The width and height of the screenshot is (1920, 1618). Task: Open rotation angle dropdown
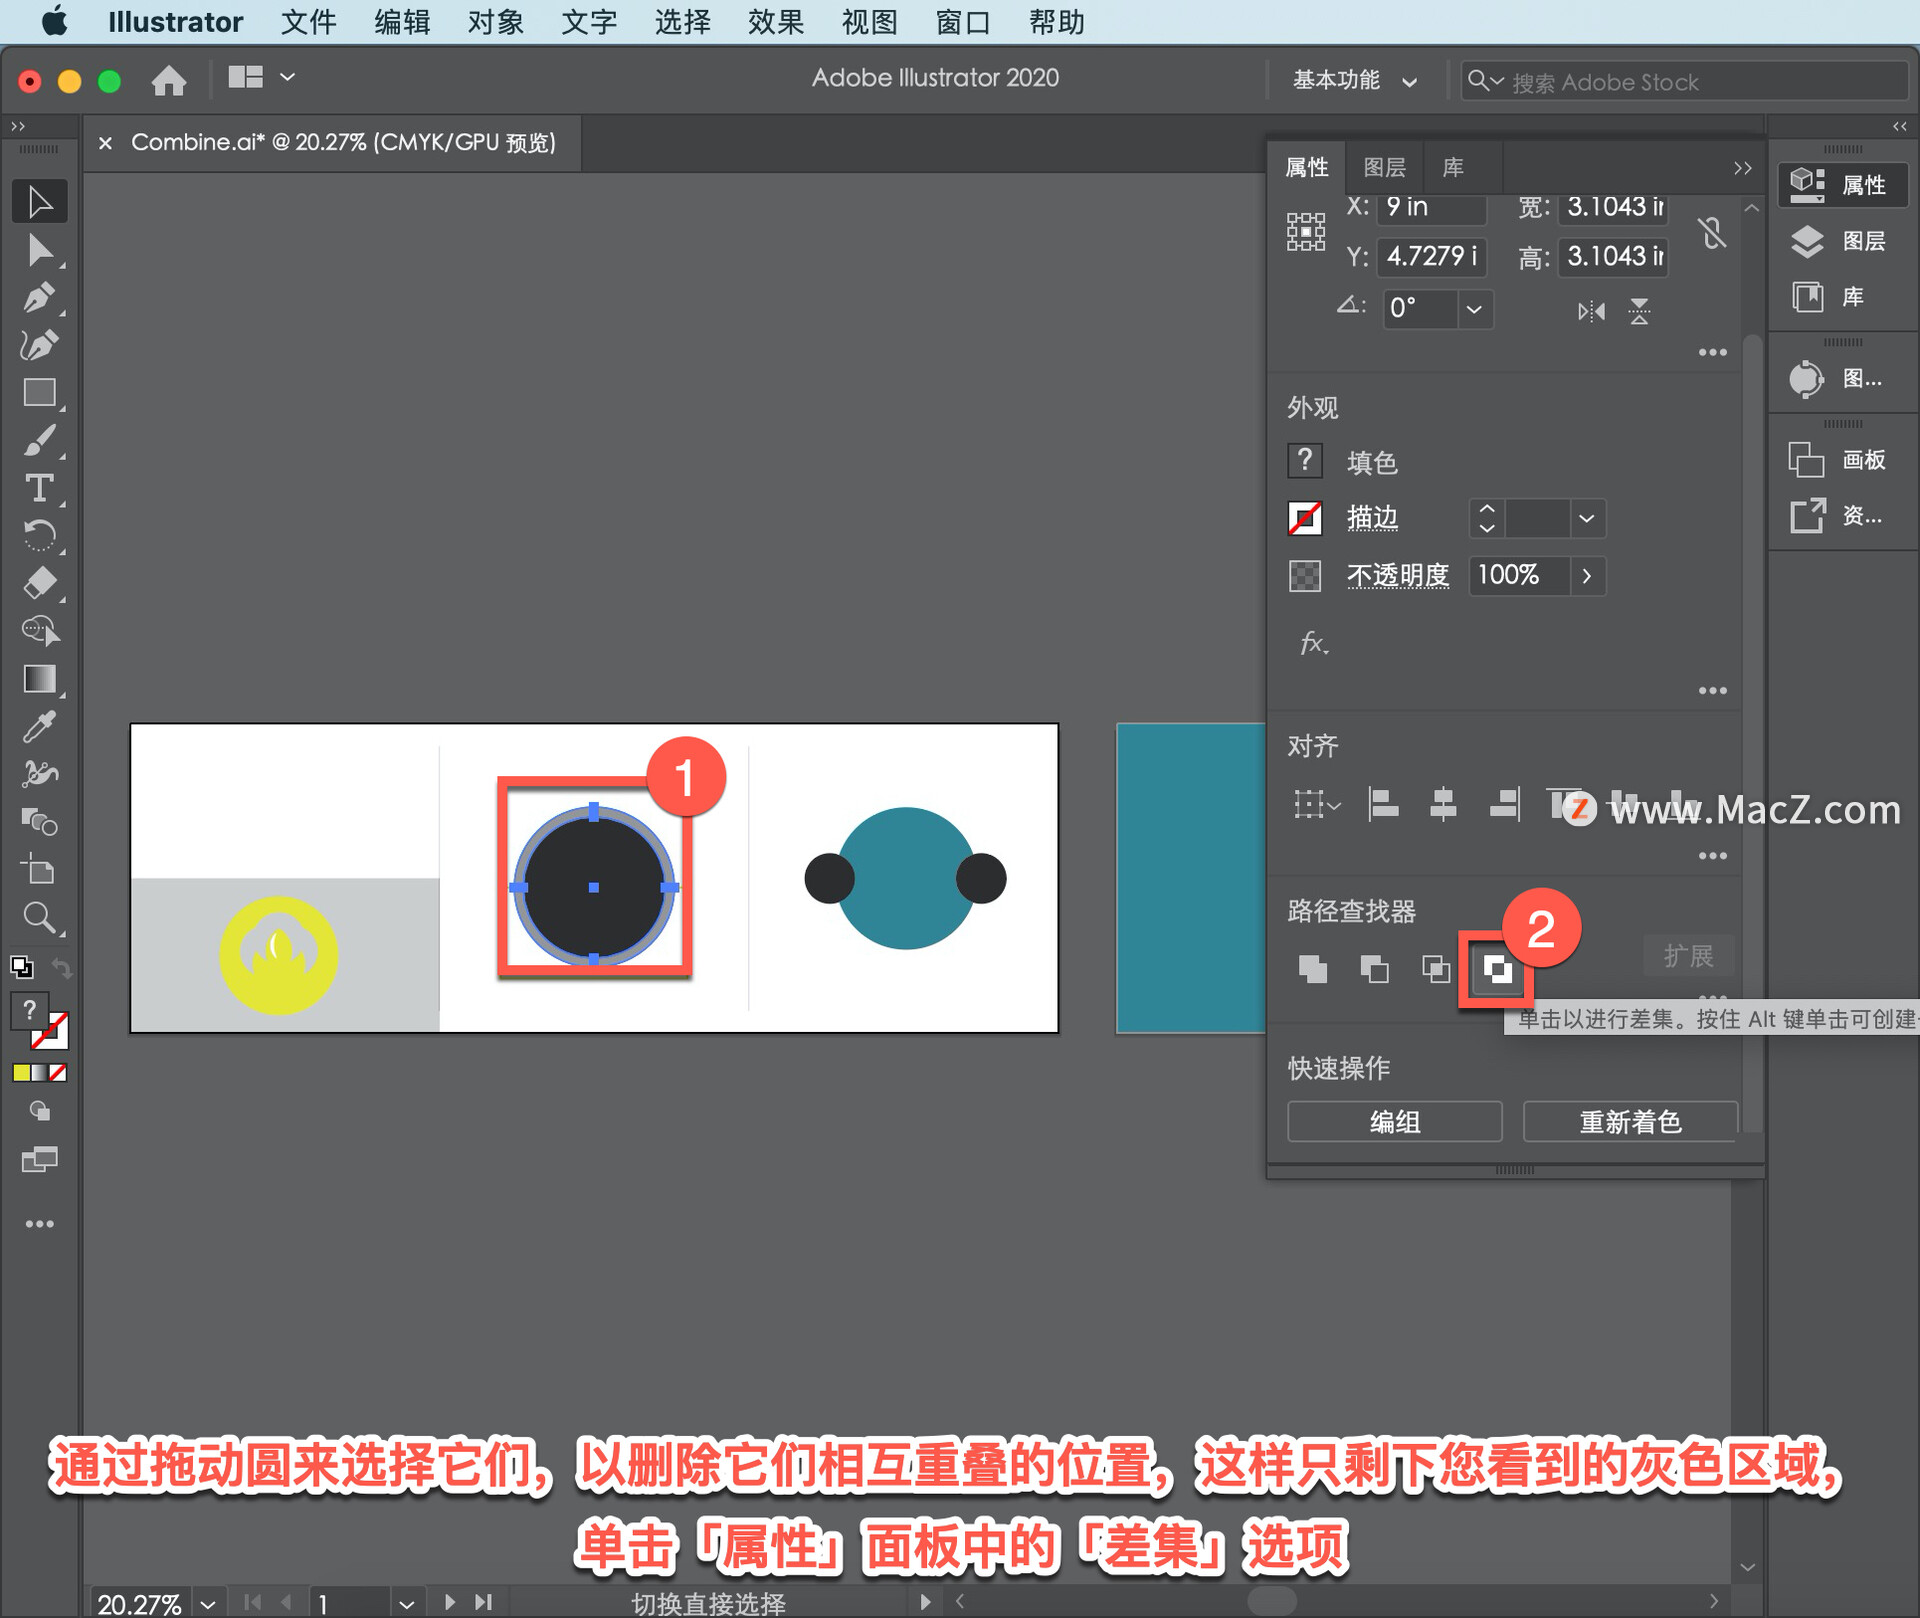pos(1474,309)
